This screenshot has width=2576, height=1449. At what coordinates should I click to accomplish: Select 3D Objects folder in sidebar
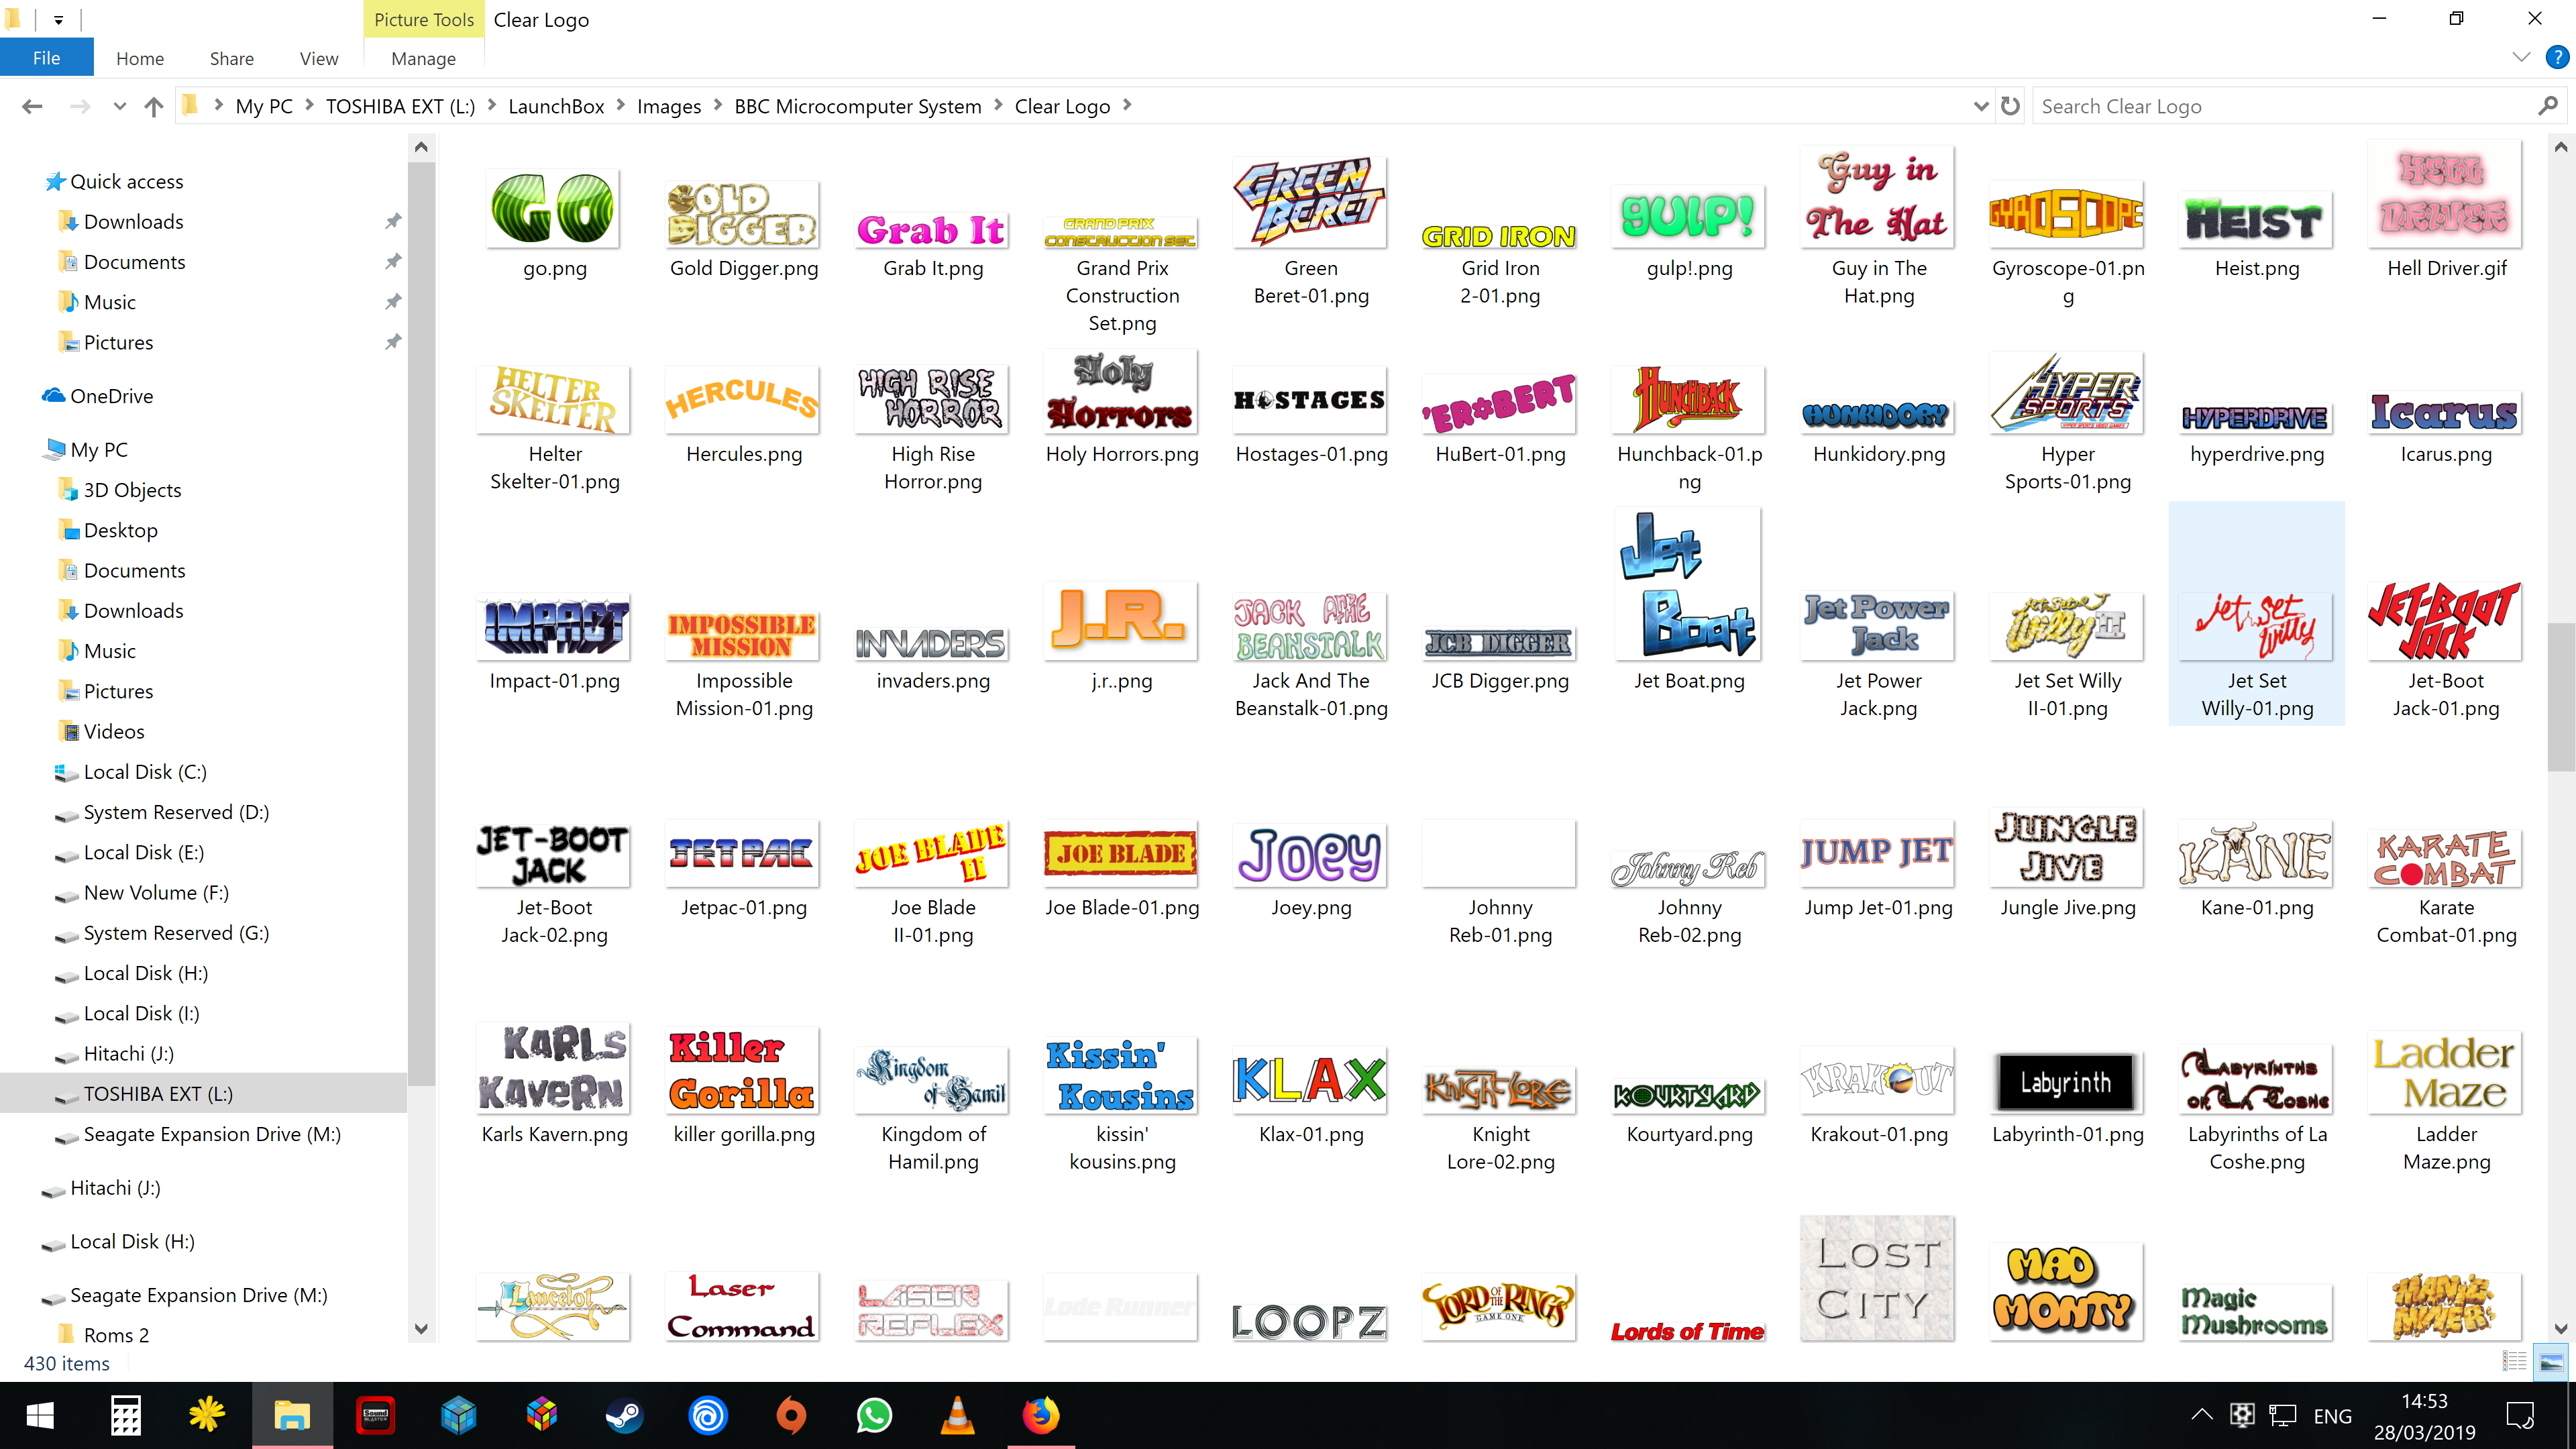[x=132, y=490]
